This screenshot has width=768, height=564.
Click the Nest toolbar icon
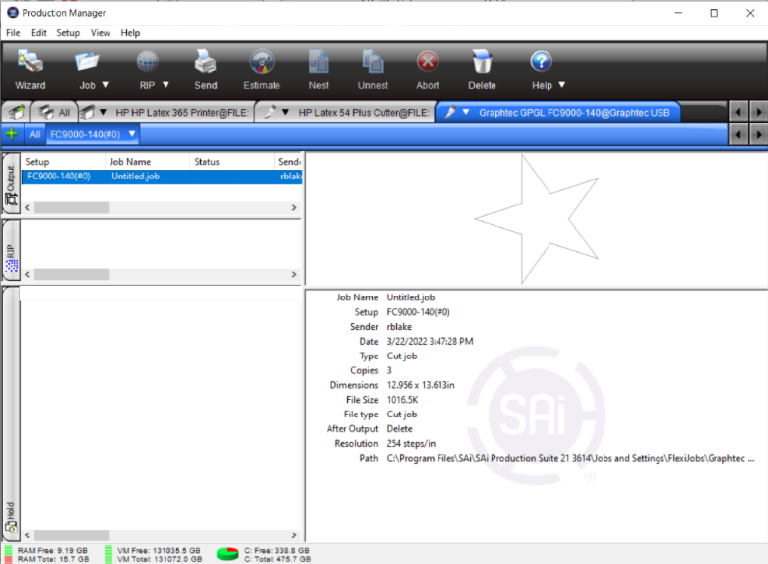coord(319,69)
